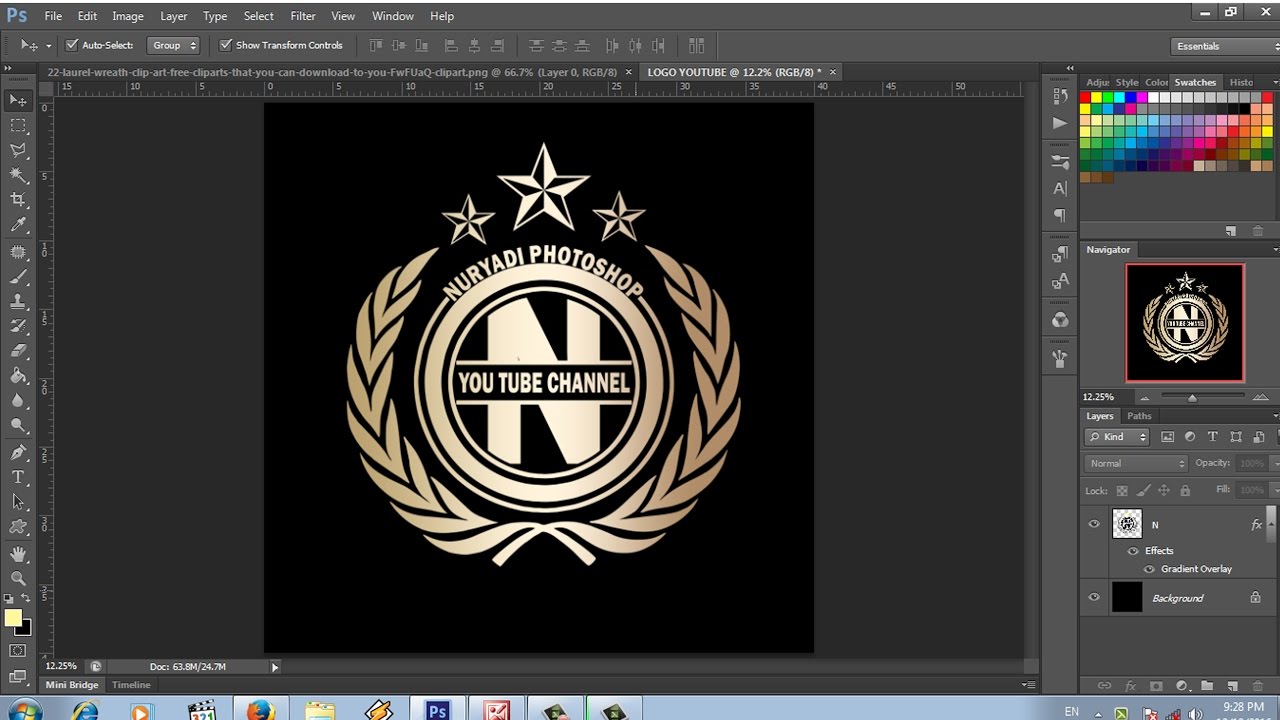The height and width of the screenshot is (720, 1280).
Task: Click the Navigator zoom slider
Action: coord(1192,397)
